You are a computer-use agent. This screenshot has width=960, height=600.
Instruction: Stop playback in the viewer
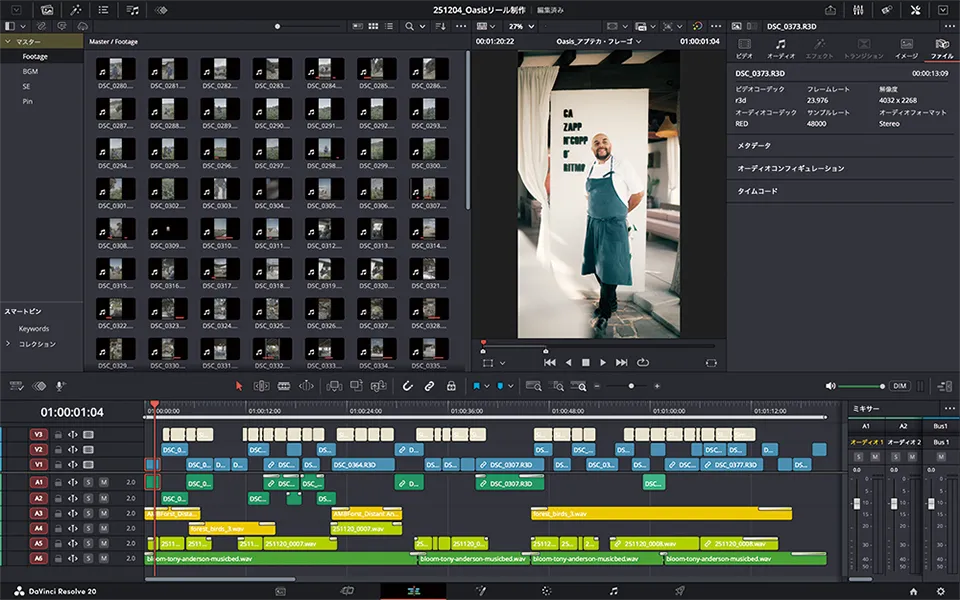586,362
